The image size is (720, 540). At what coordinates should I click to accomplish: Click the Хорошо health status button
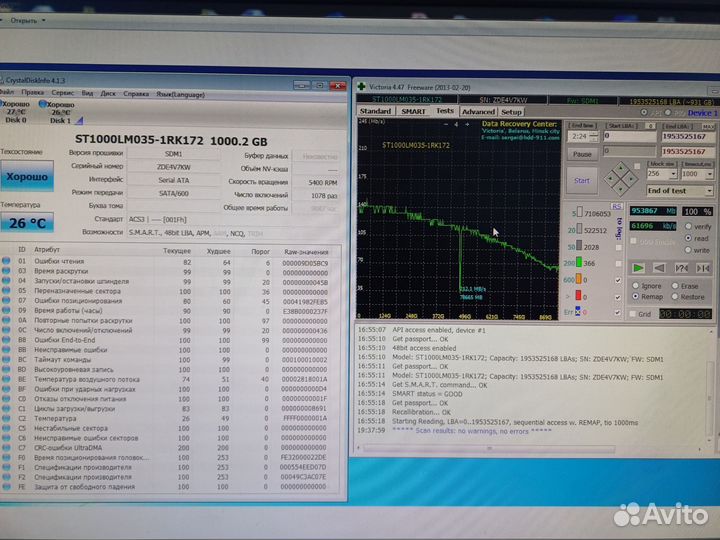27,176
